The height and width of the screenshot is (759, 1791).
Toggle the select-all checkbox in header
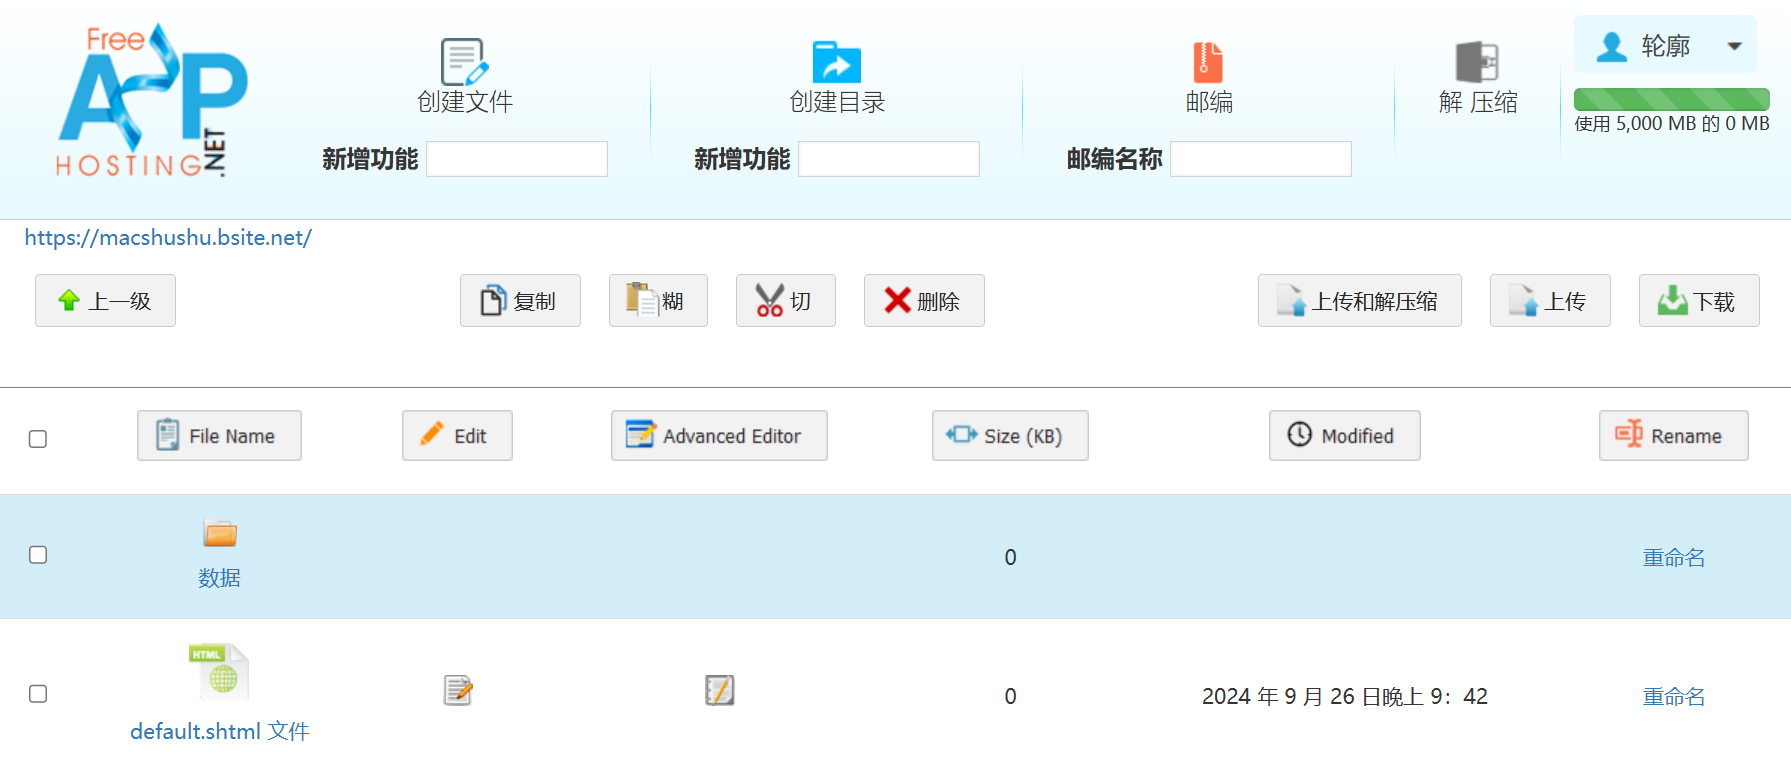(38, 439)
